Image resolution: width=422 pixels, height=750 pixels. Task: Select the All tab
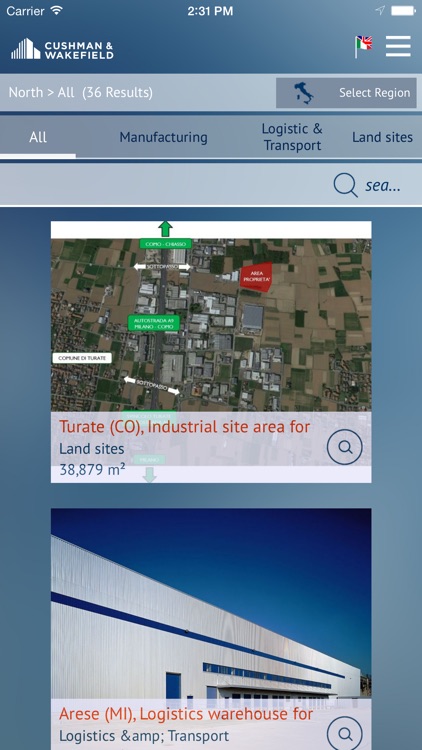click(38, 138)
